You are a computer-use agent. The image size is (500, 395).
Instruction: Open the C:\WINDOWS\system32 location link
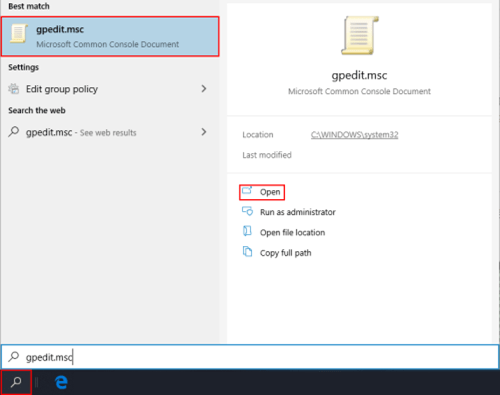click(x=354, y=135)
